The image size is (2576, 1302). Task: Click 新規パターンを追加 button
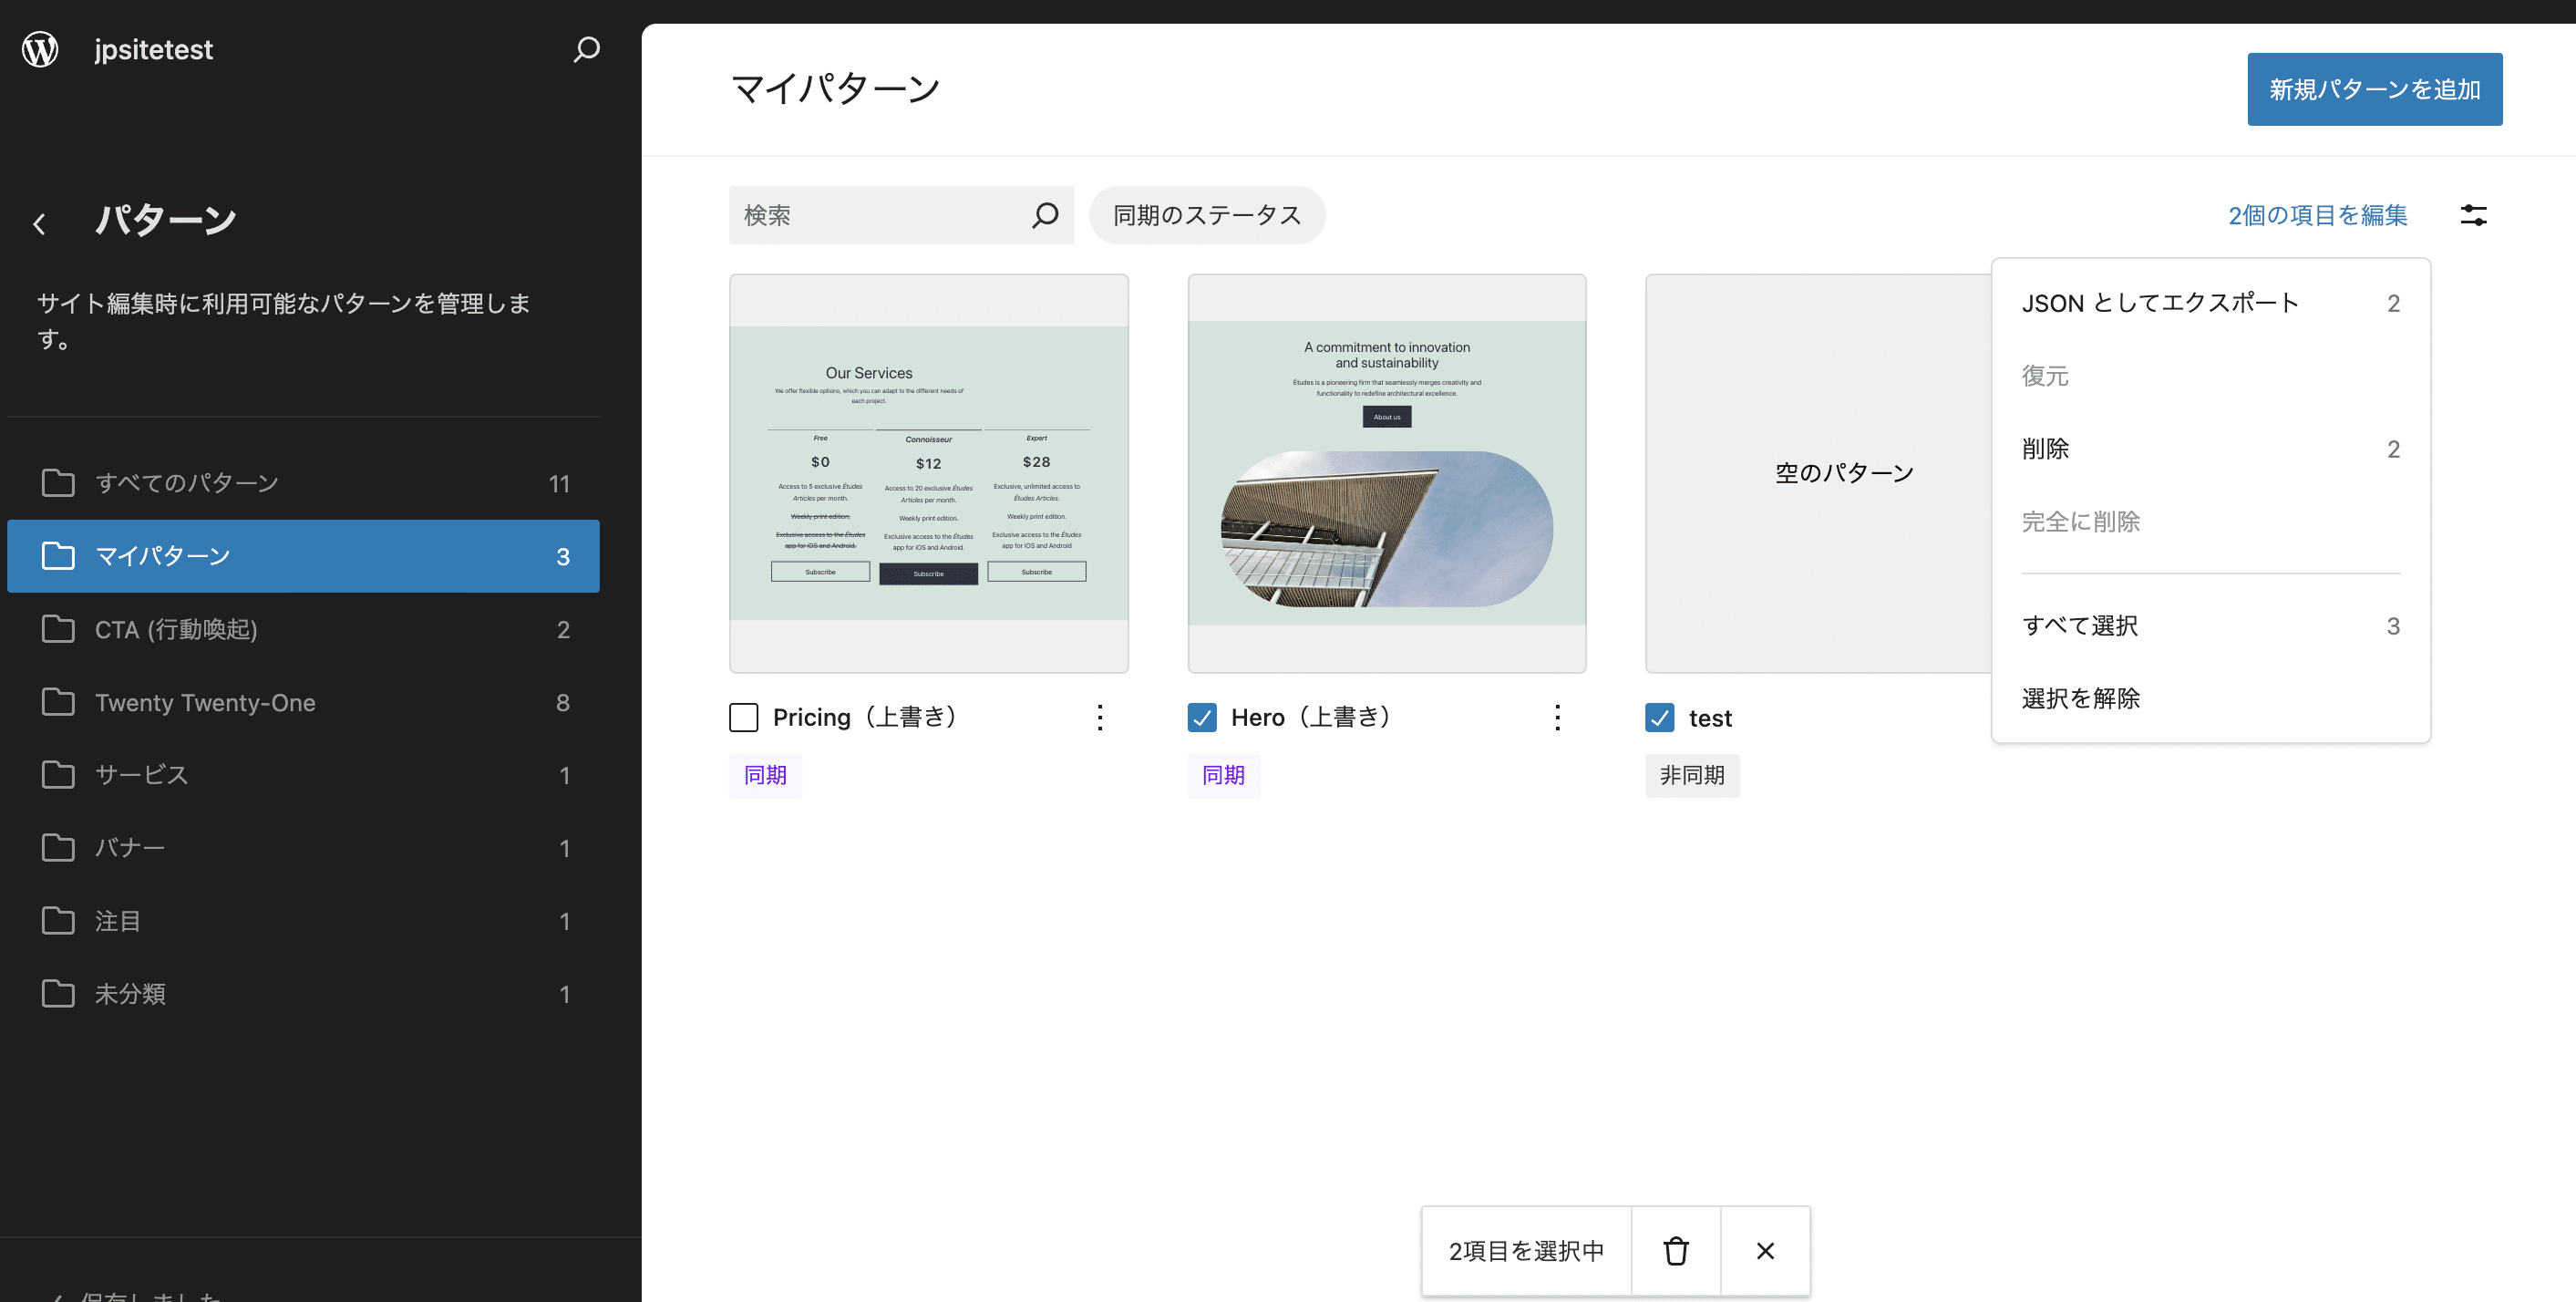[2374, 89]
